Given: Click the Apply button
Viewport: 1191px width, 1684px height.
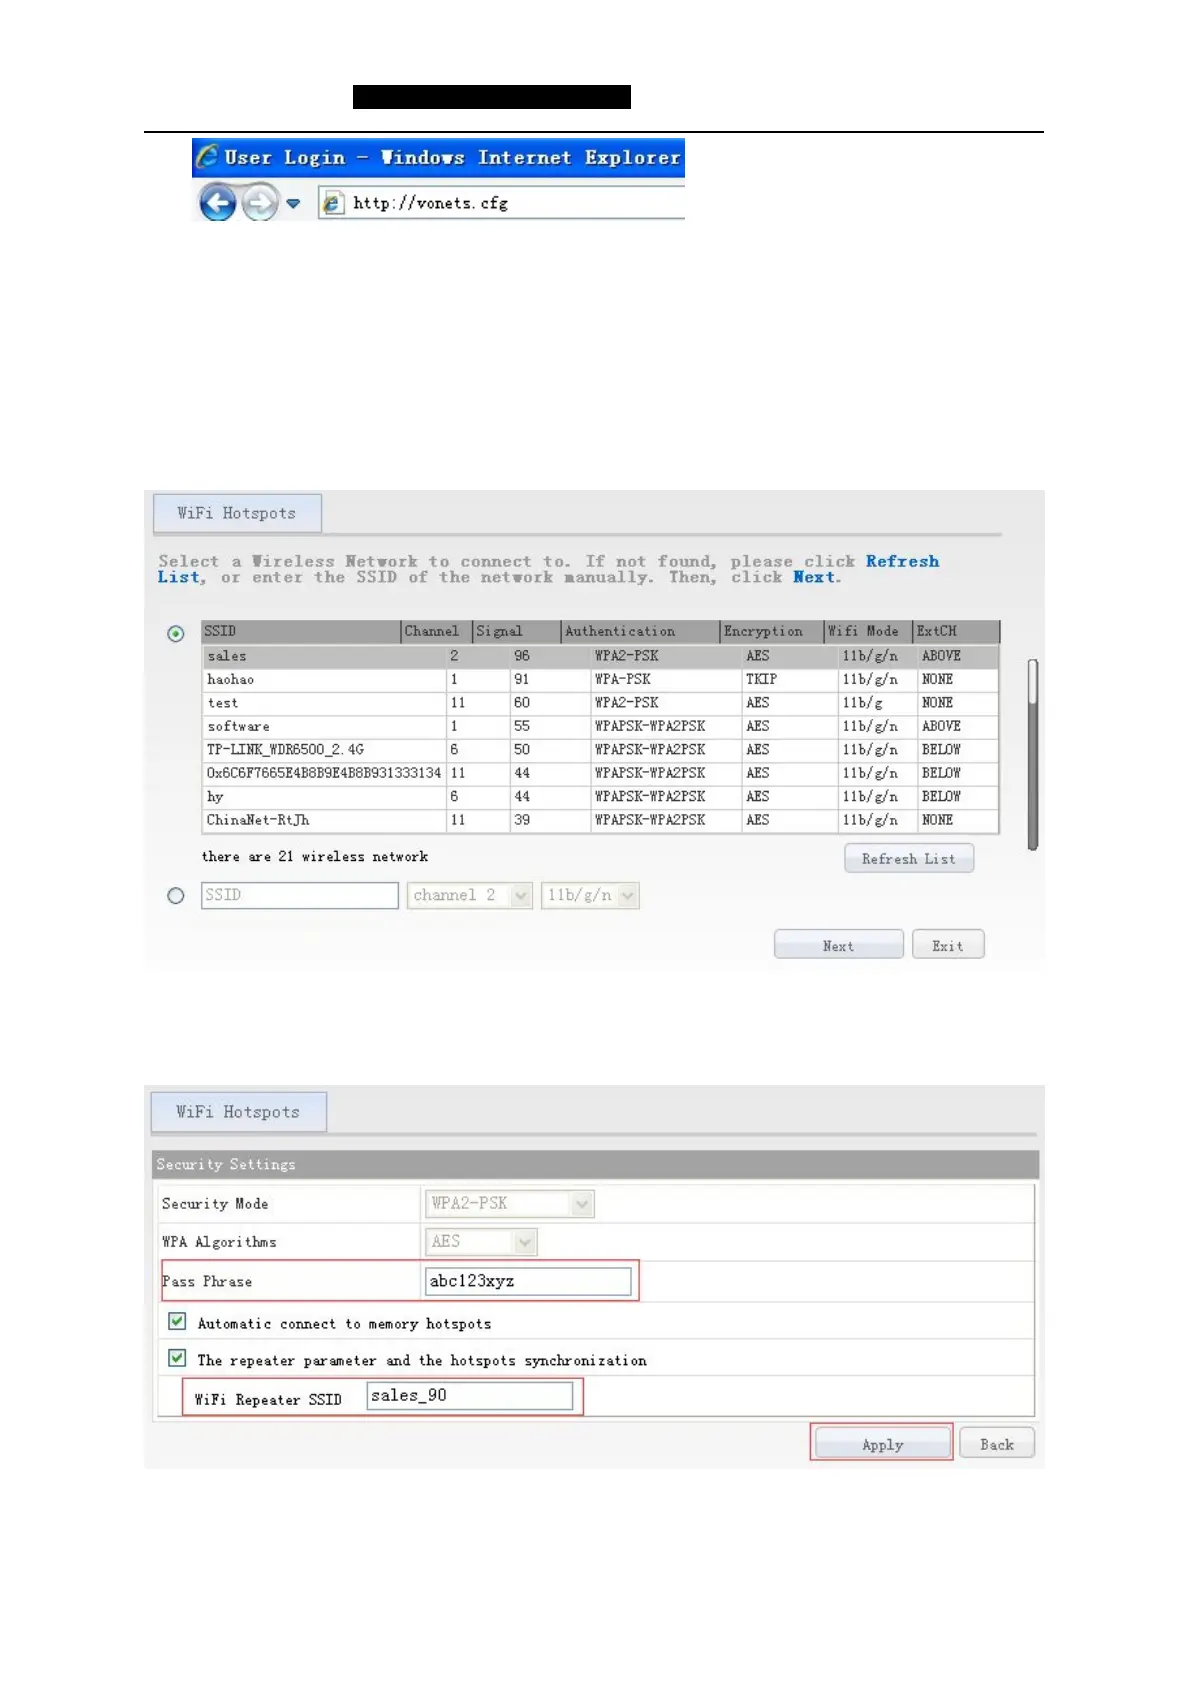Looking at the screenshot, I should pos(882,1443).
